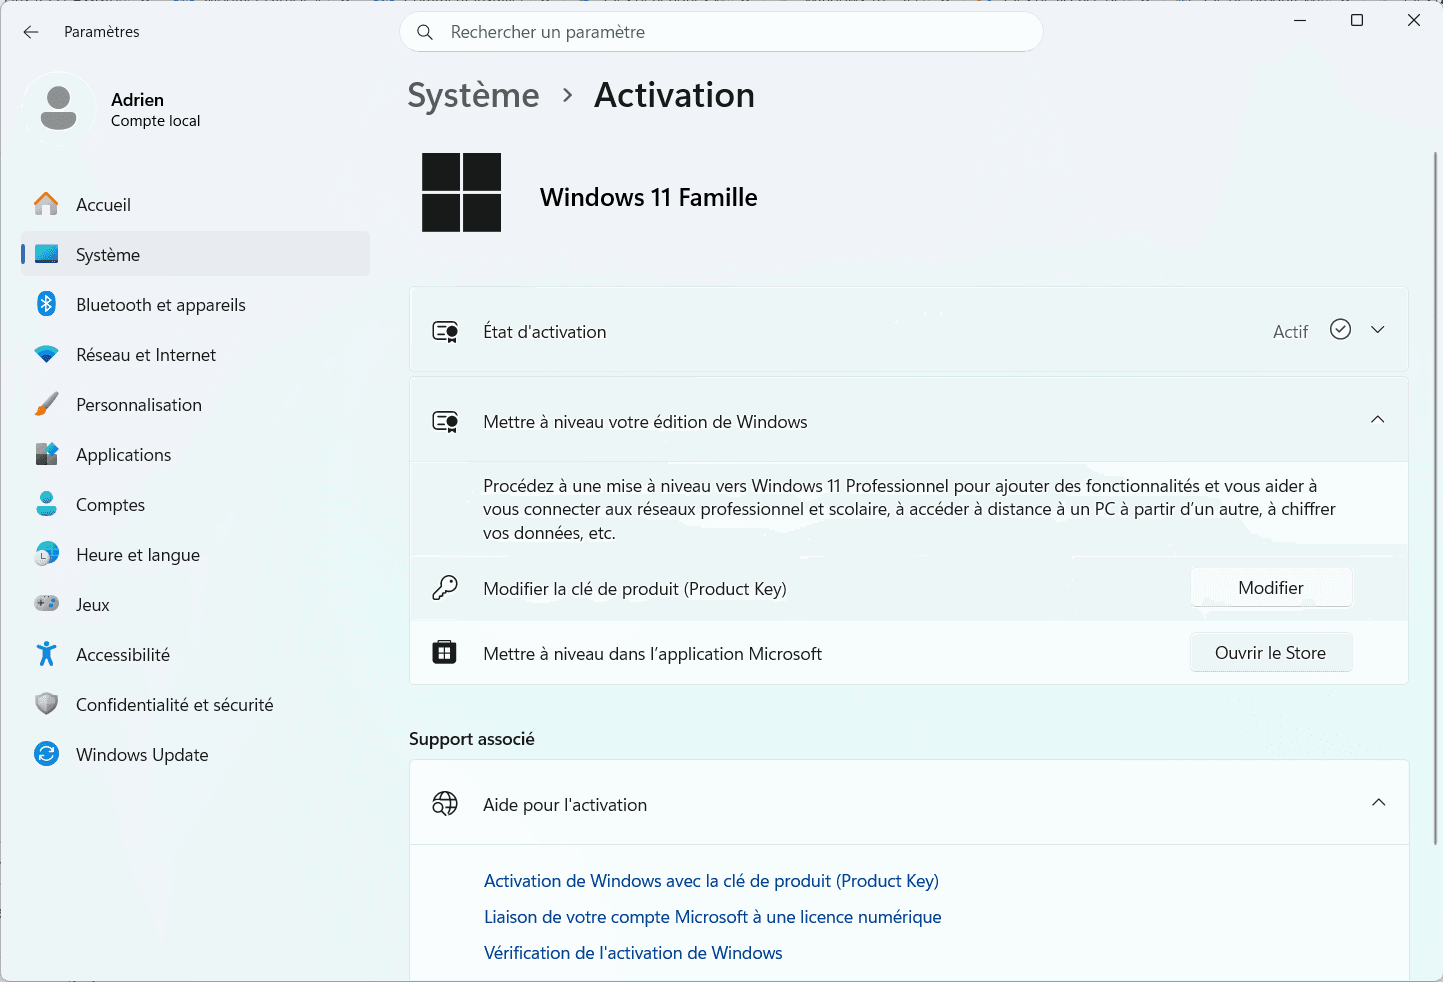Click the Heure et langue clock icon
The image size is (1443, 982).
click(x=46, y=554)
